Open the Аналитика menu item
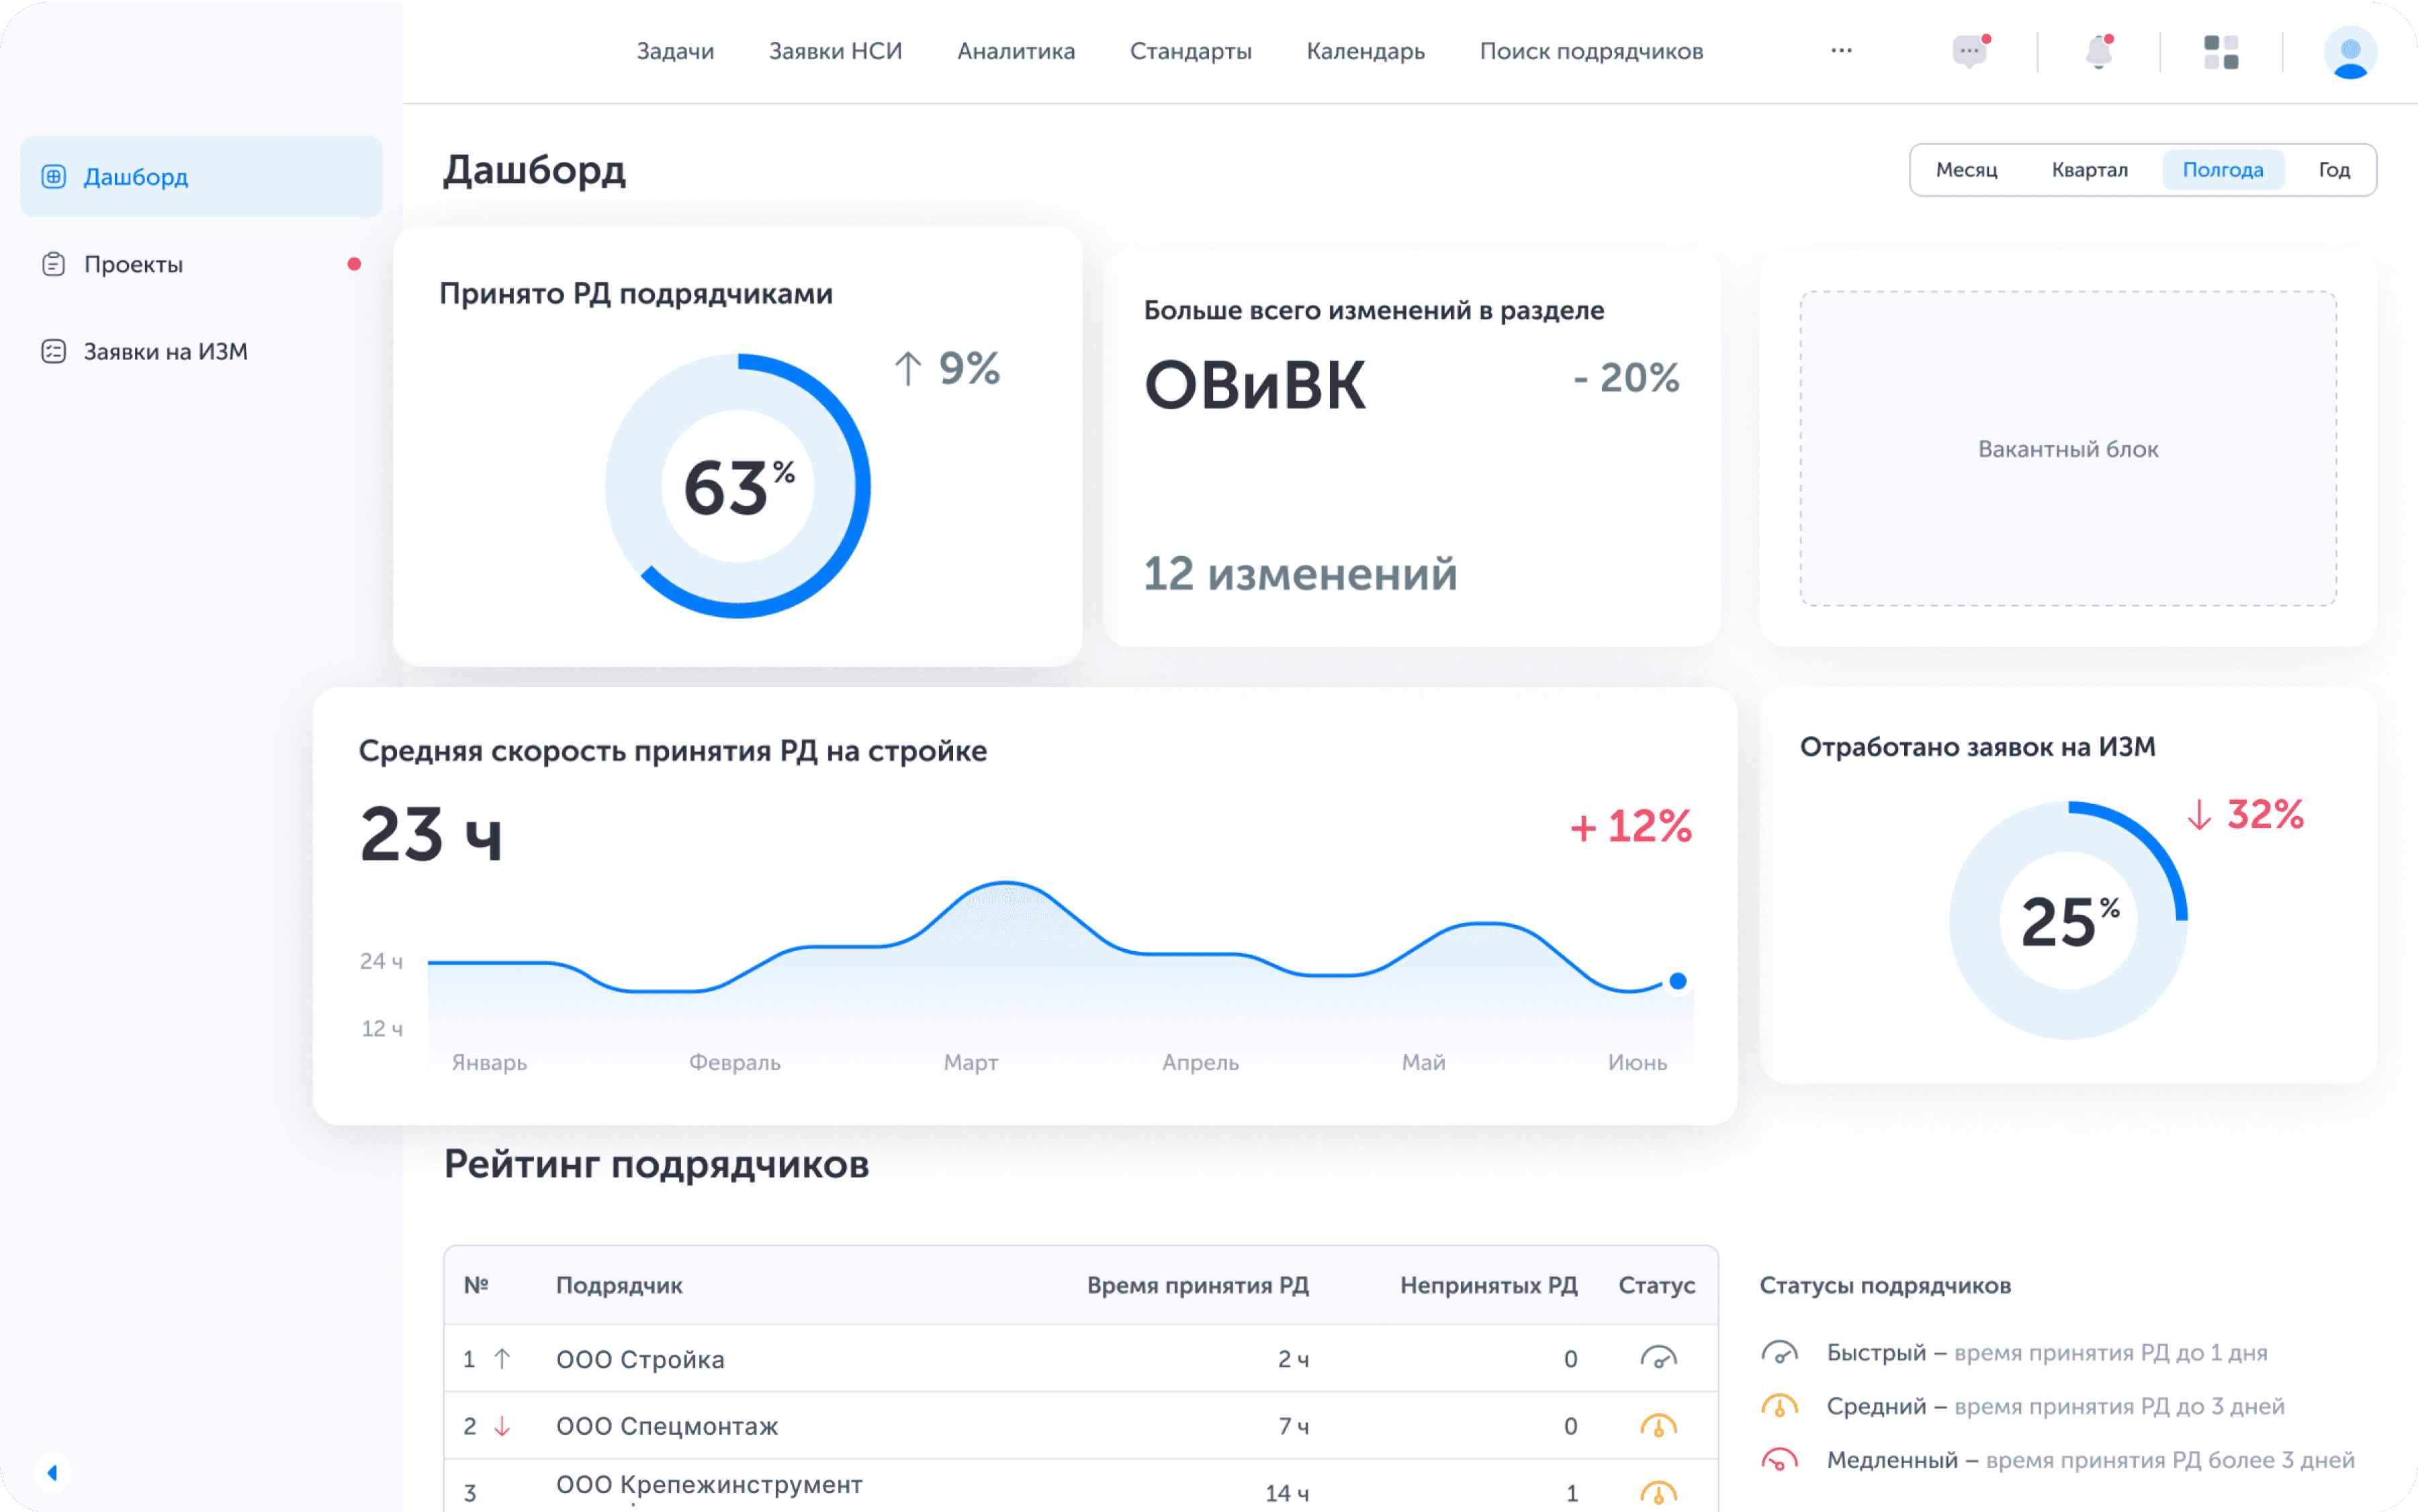 [1016, 51]
